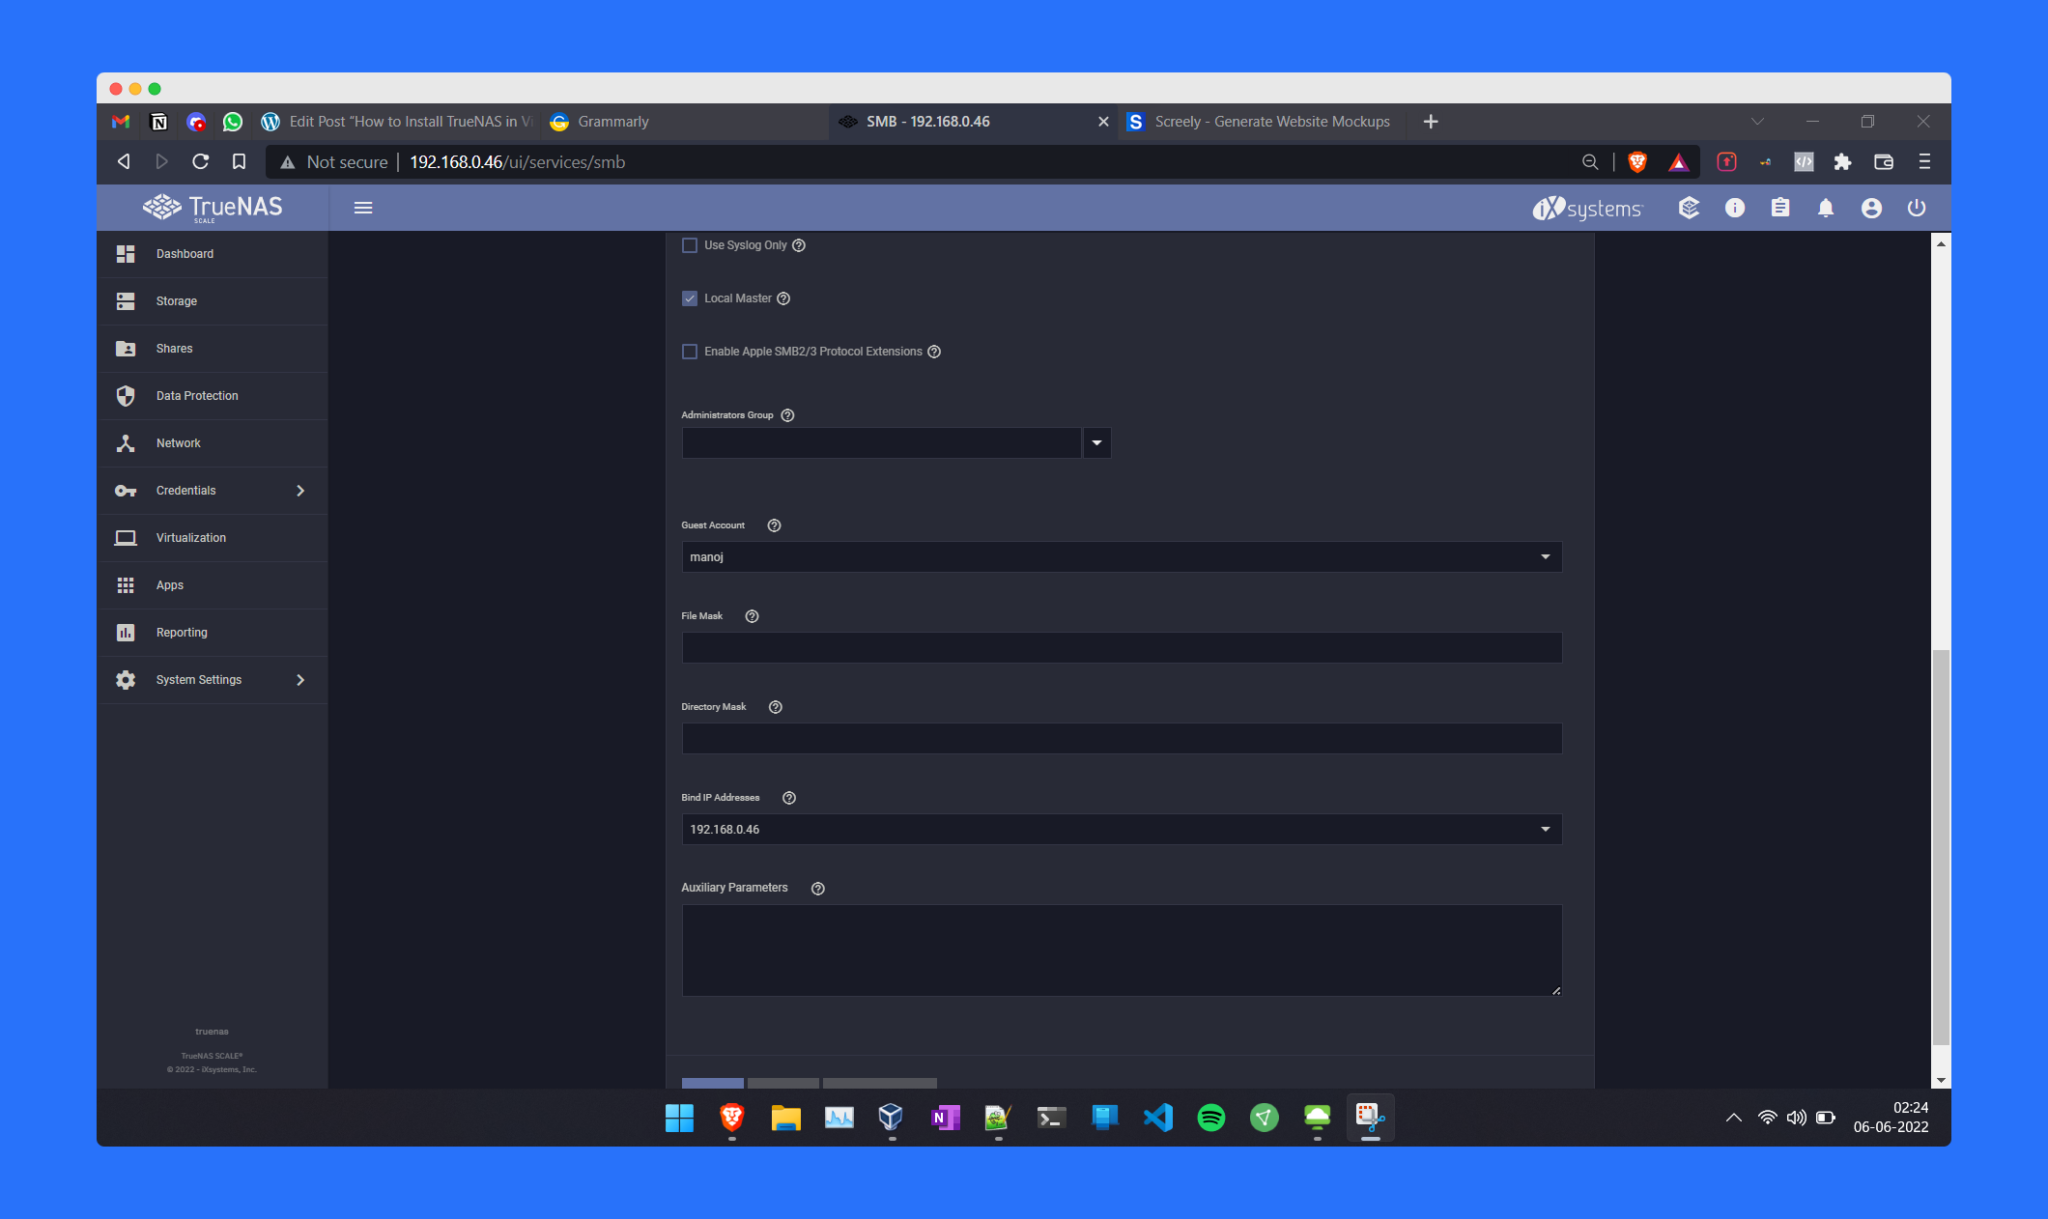The image size is (2048, 1219).
Task: Open TrueNAS notifications bell
Action: [1825, 207]
